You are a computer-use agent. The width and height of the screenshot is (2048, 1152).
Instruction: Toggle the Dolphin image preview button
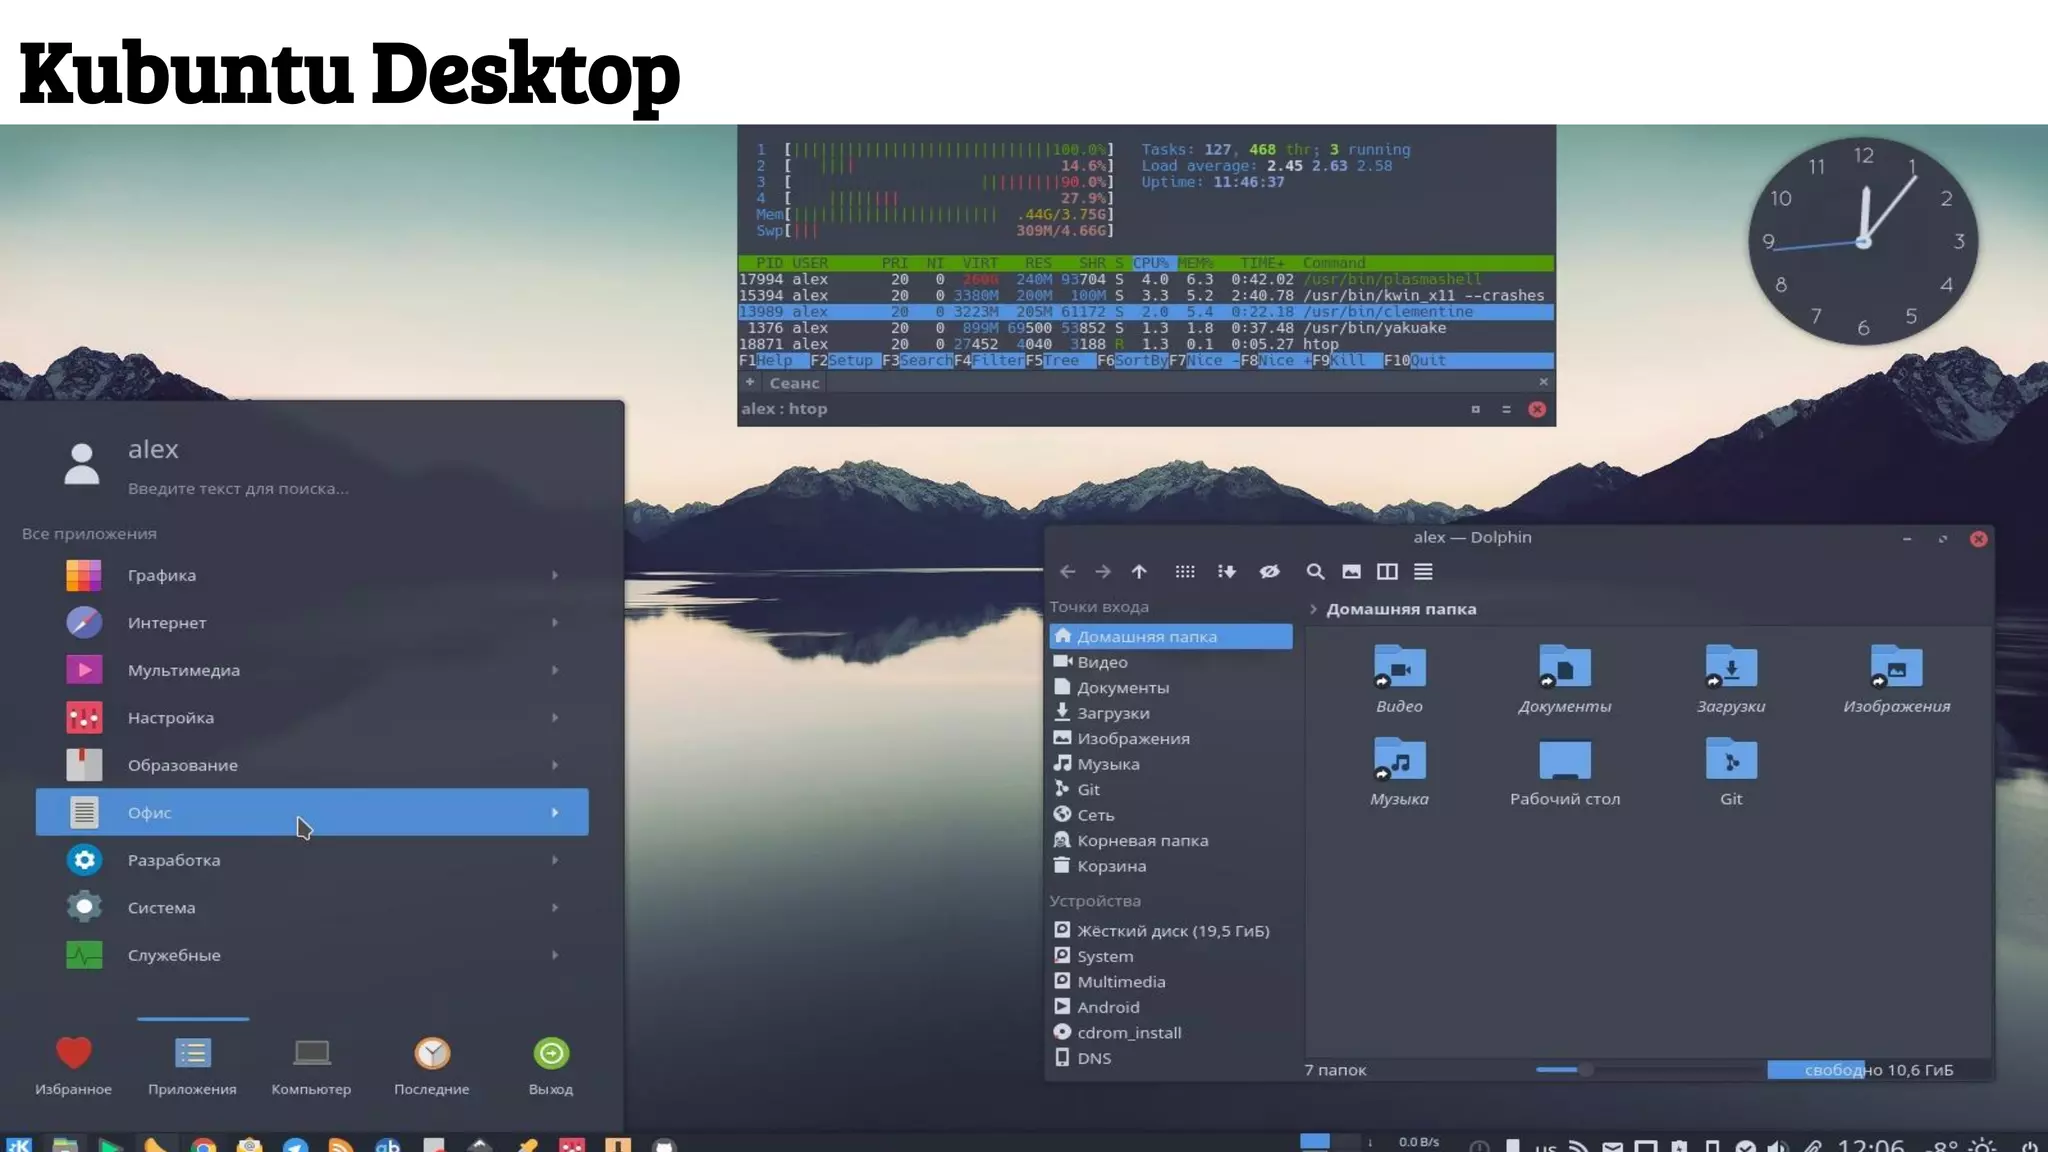tap(1351, 572)
